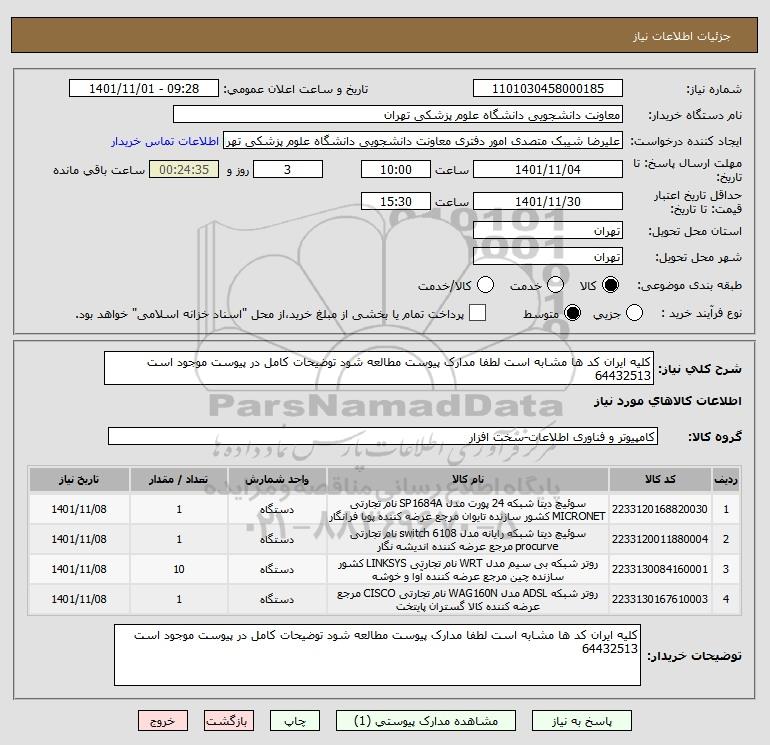The image size is (770, 745).
Task: Click the deadline time 10:00 field
Action: click(x=396, y=170)
